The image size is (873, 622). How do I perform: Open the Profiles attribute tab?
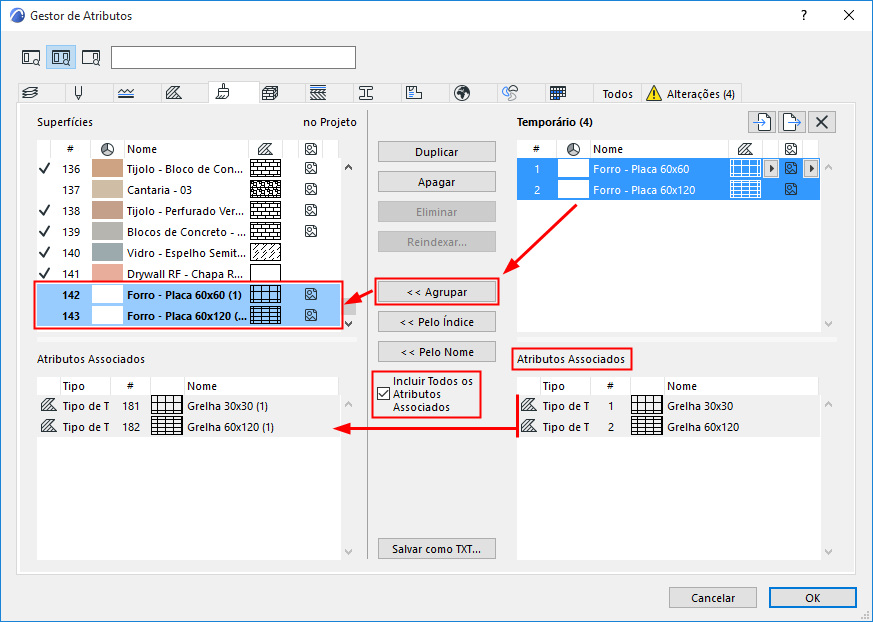(366, 93)
